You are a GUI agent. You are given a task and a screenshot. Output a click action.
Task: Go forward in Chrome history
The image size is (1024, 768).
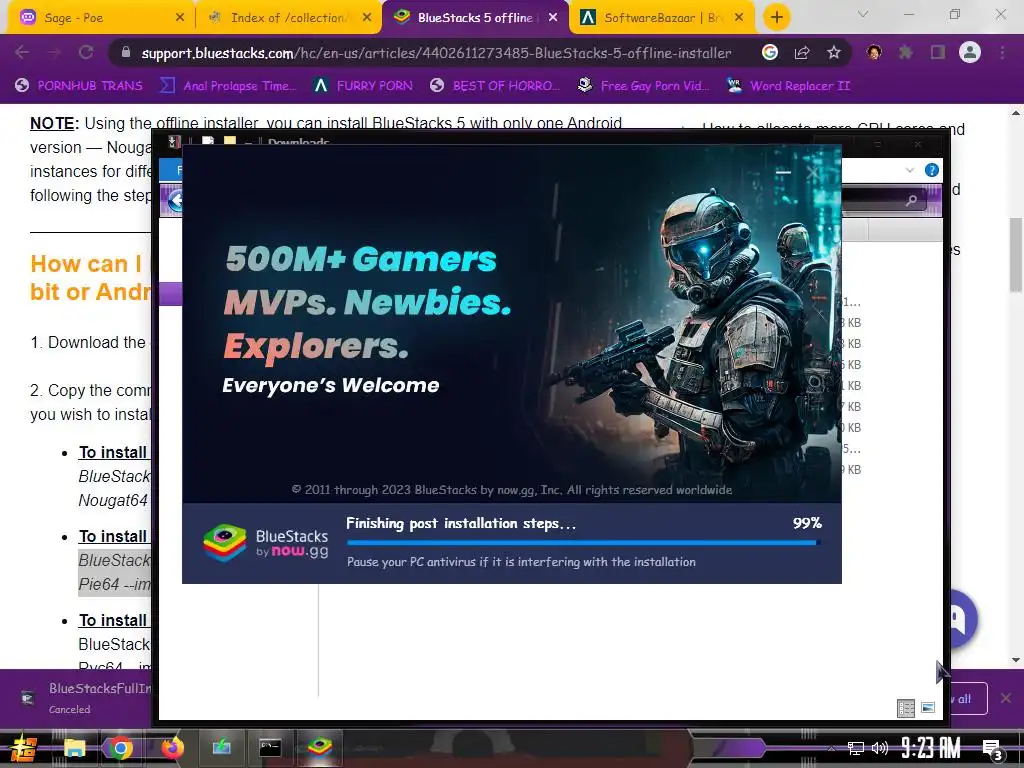(x=54, y=52)
